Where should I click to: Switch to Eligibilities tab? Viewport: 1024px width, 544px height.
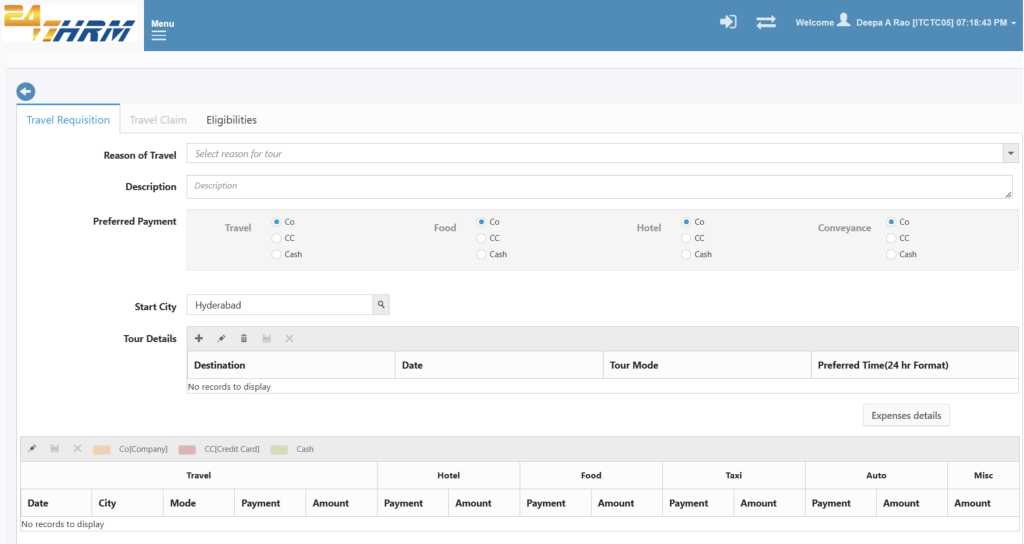231,120
